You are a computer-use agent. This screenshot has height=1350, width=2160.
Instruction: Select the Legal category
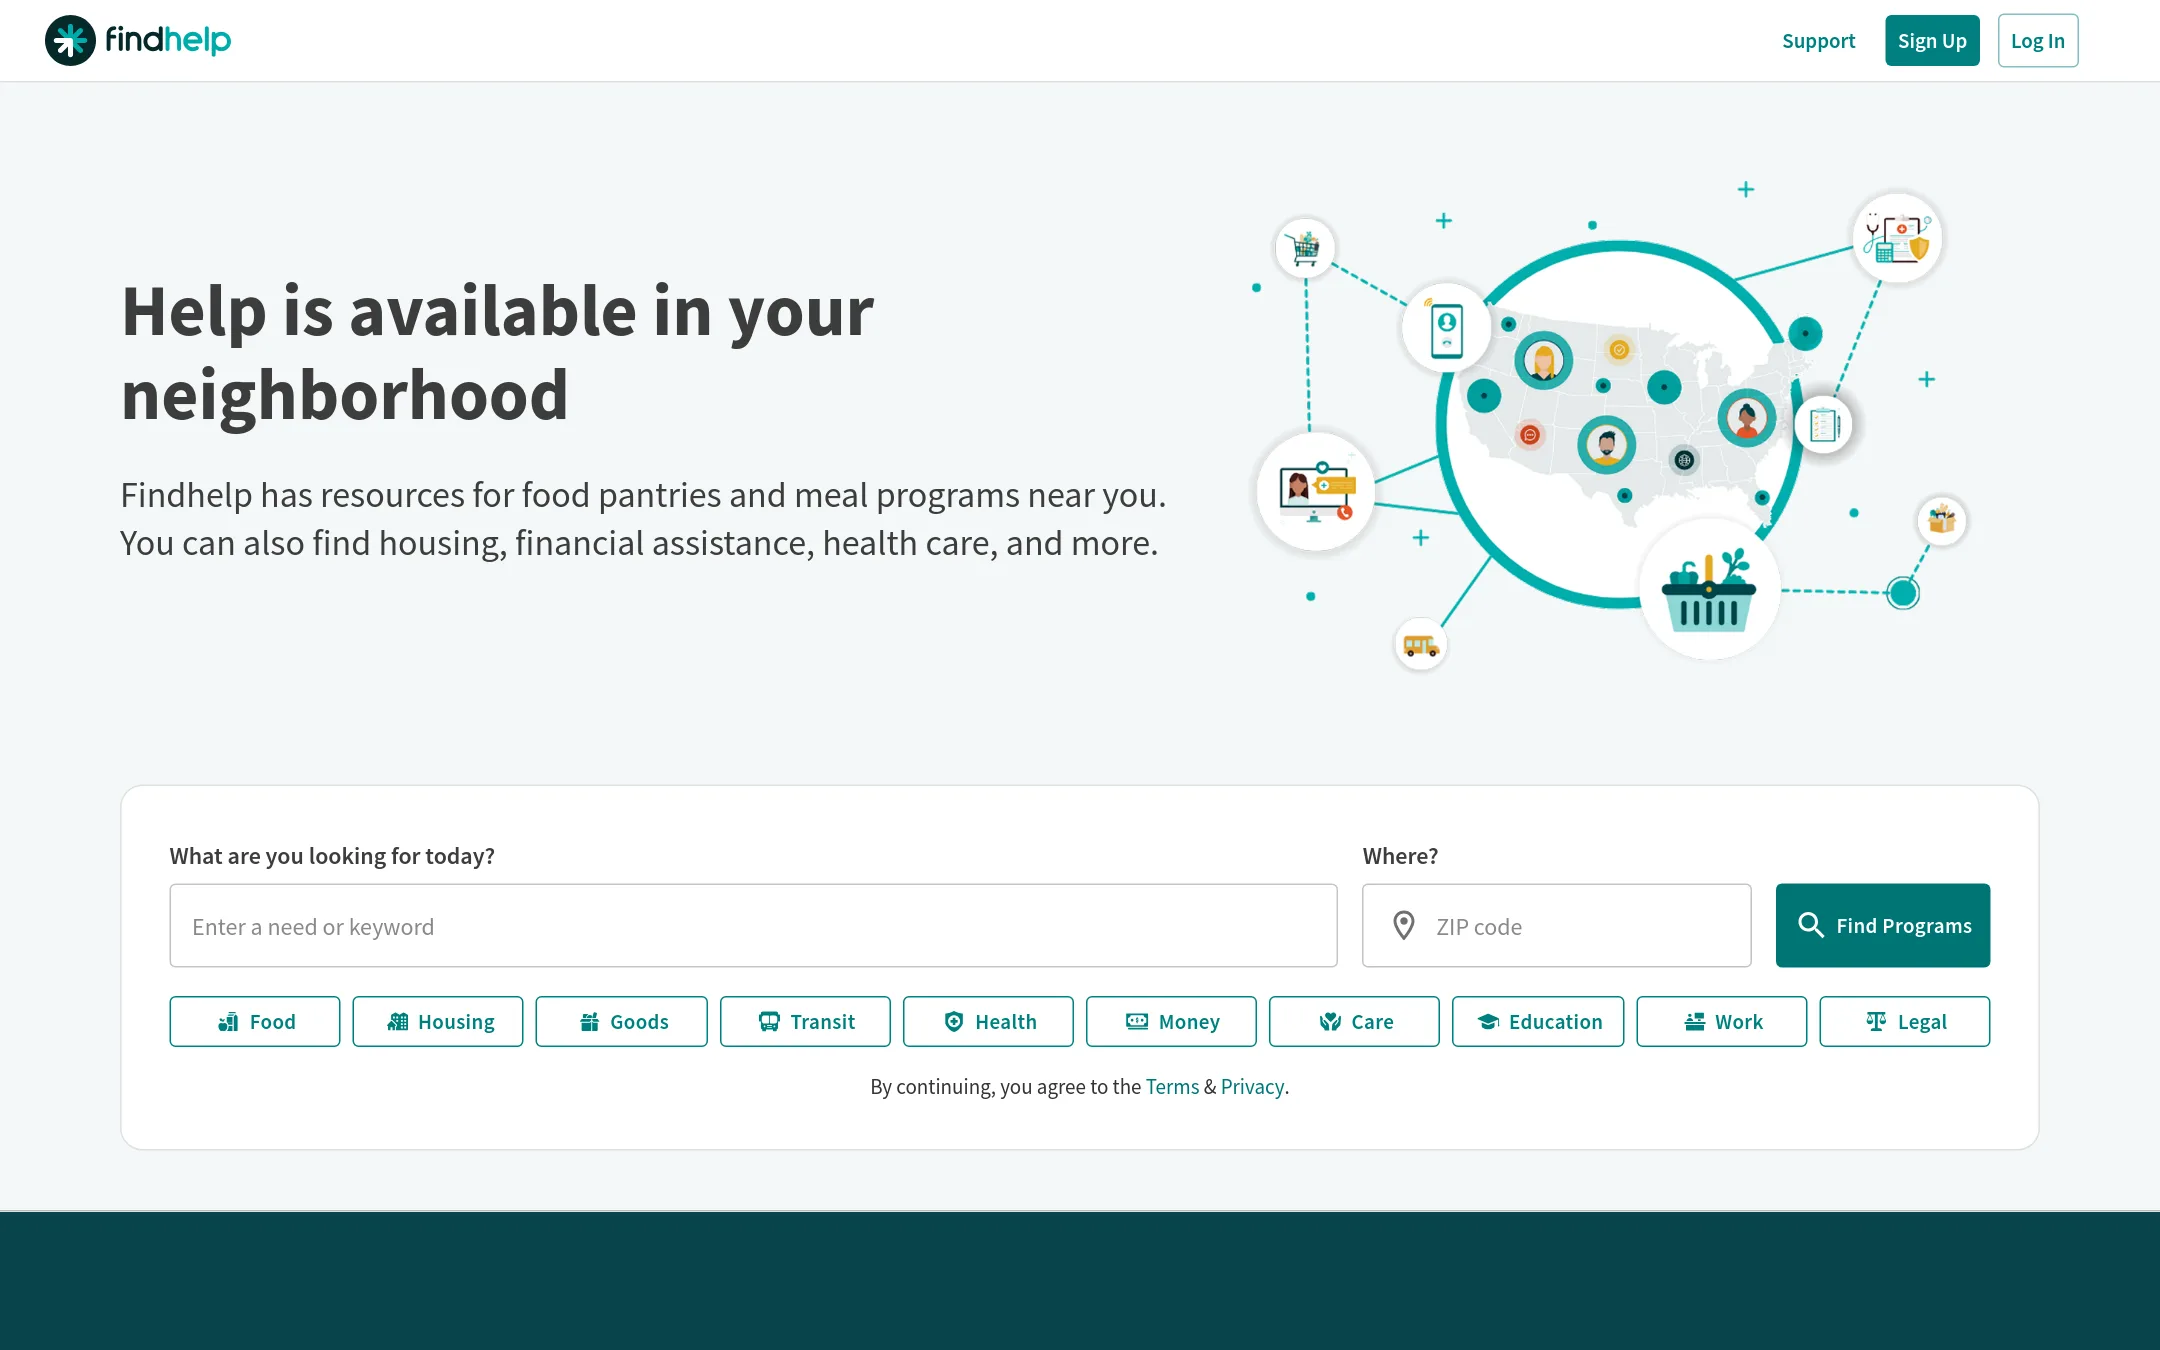[x=1905, y=1022]
